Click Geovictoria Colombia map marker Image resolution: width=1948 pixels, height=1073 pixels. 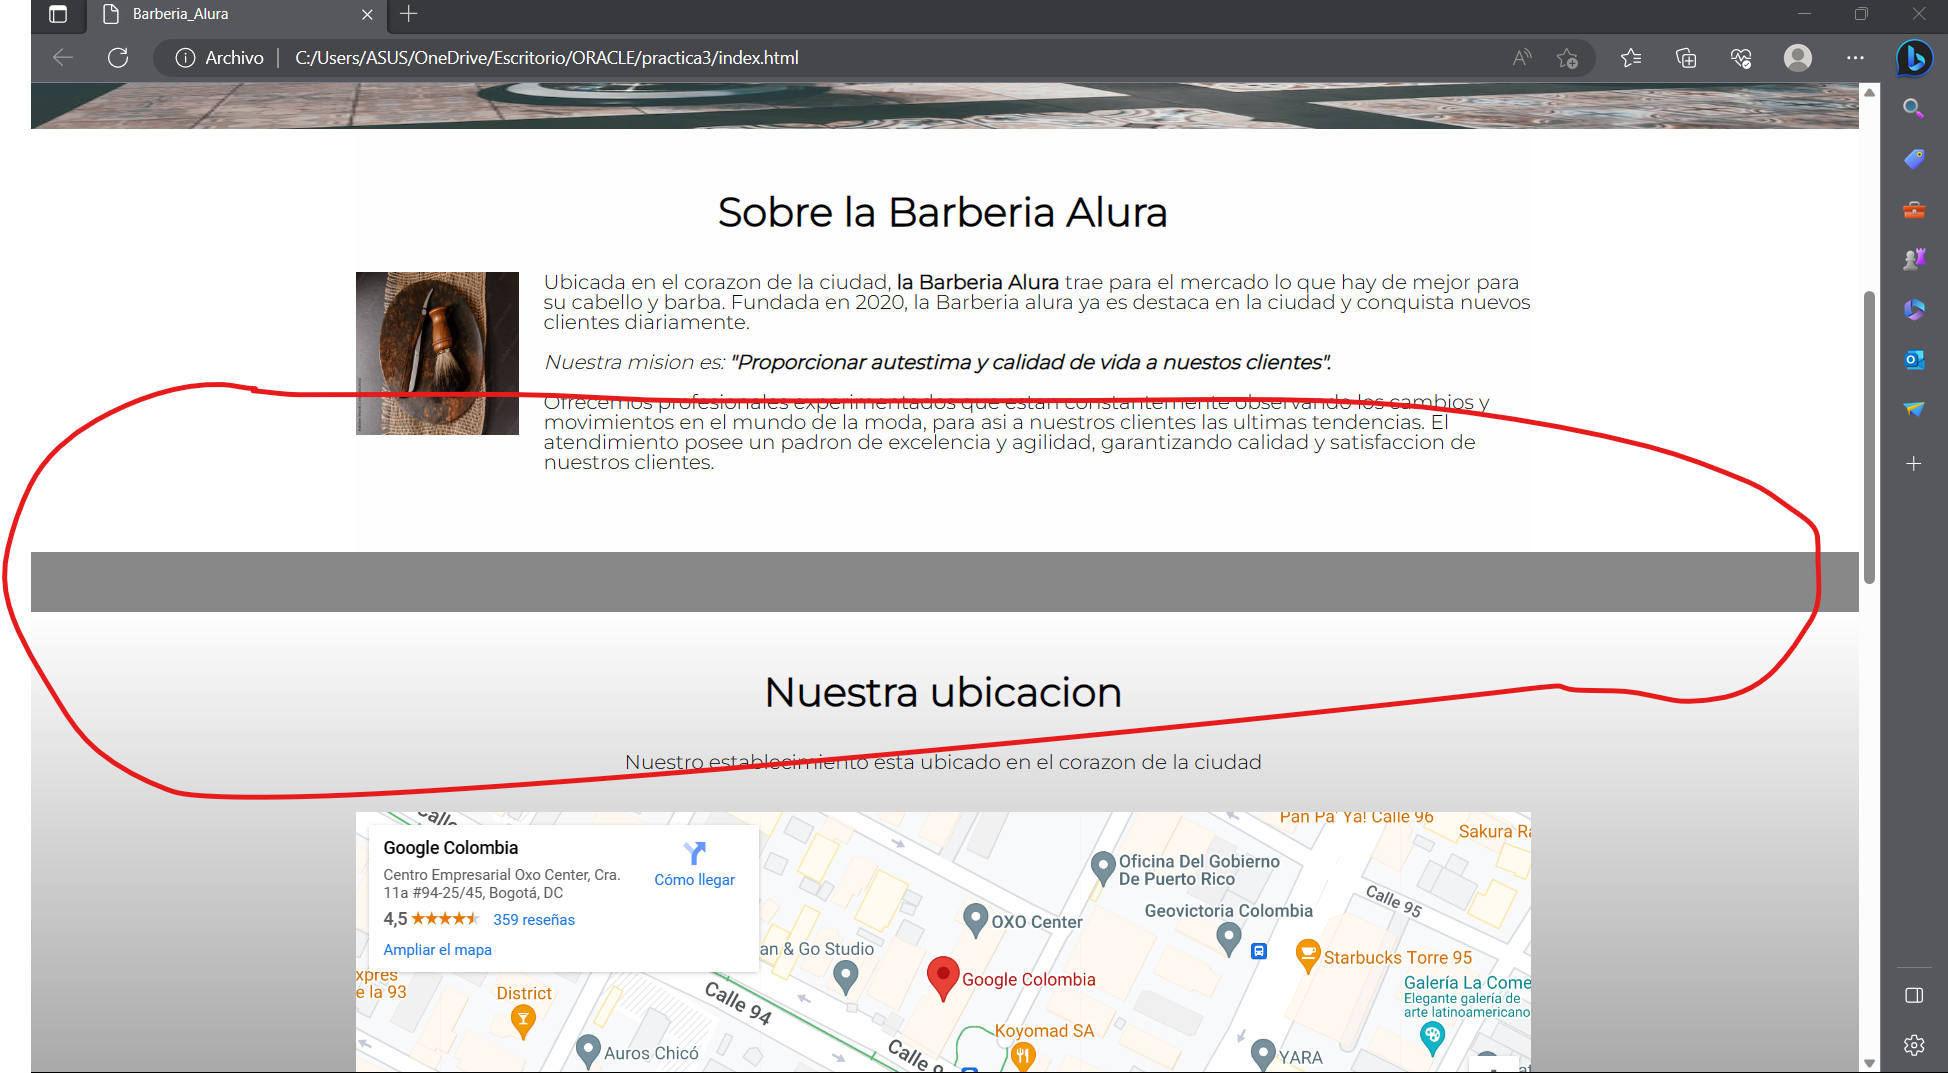click(x=1229, y=938)
